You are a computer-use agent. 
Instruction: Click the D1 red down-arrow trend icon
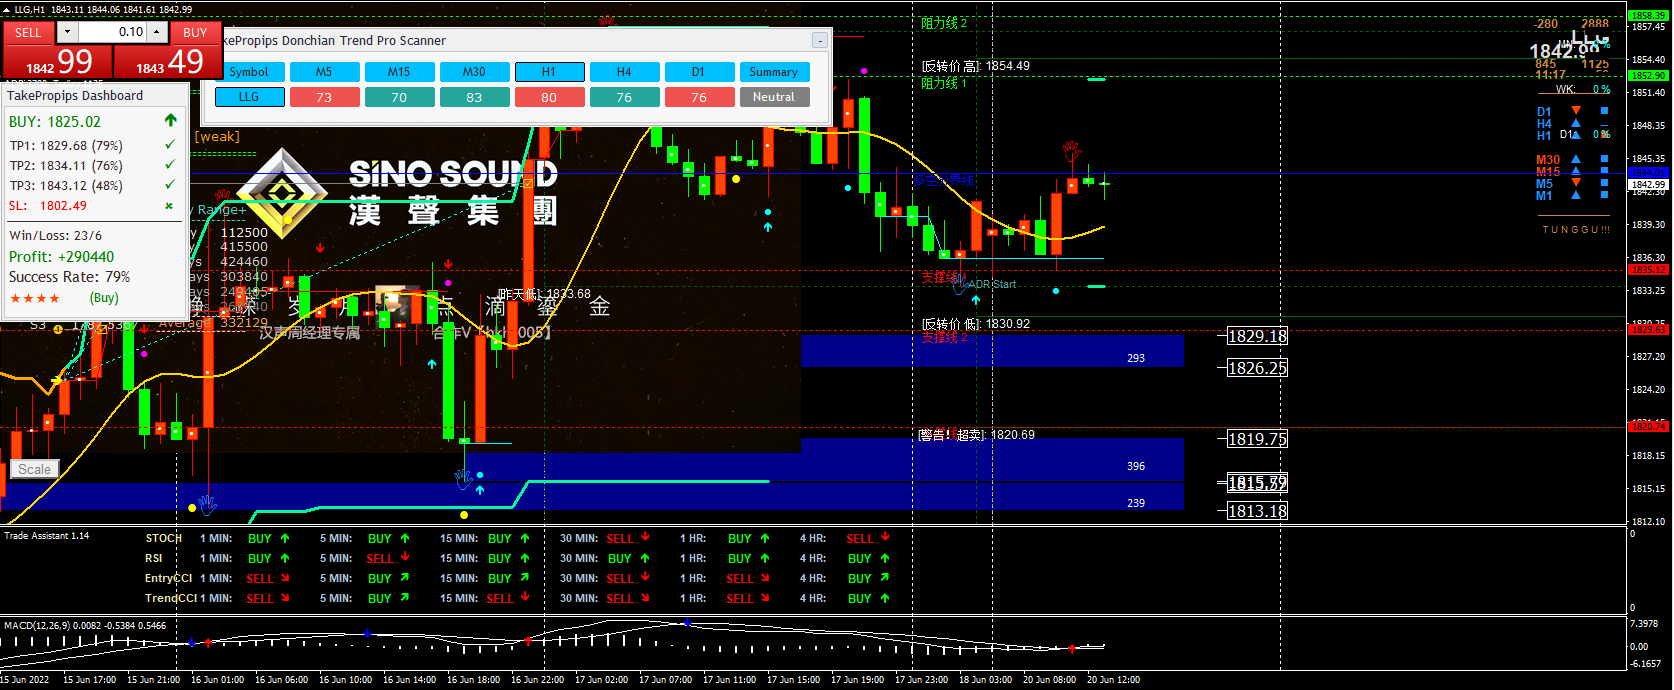[x=1576, y=111]
